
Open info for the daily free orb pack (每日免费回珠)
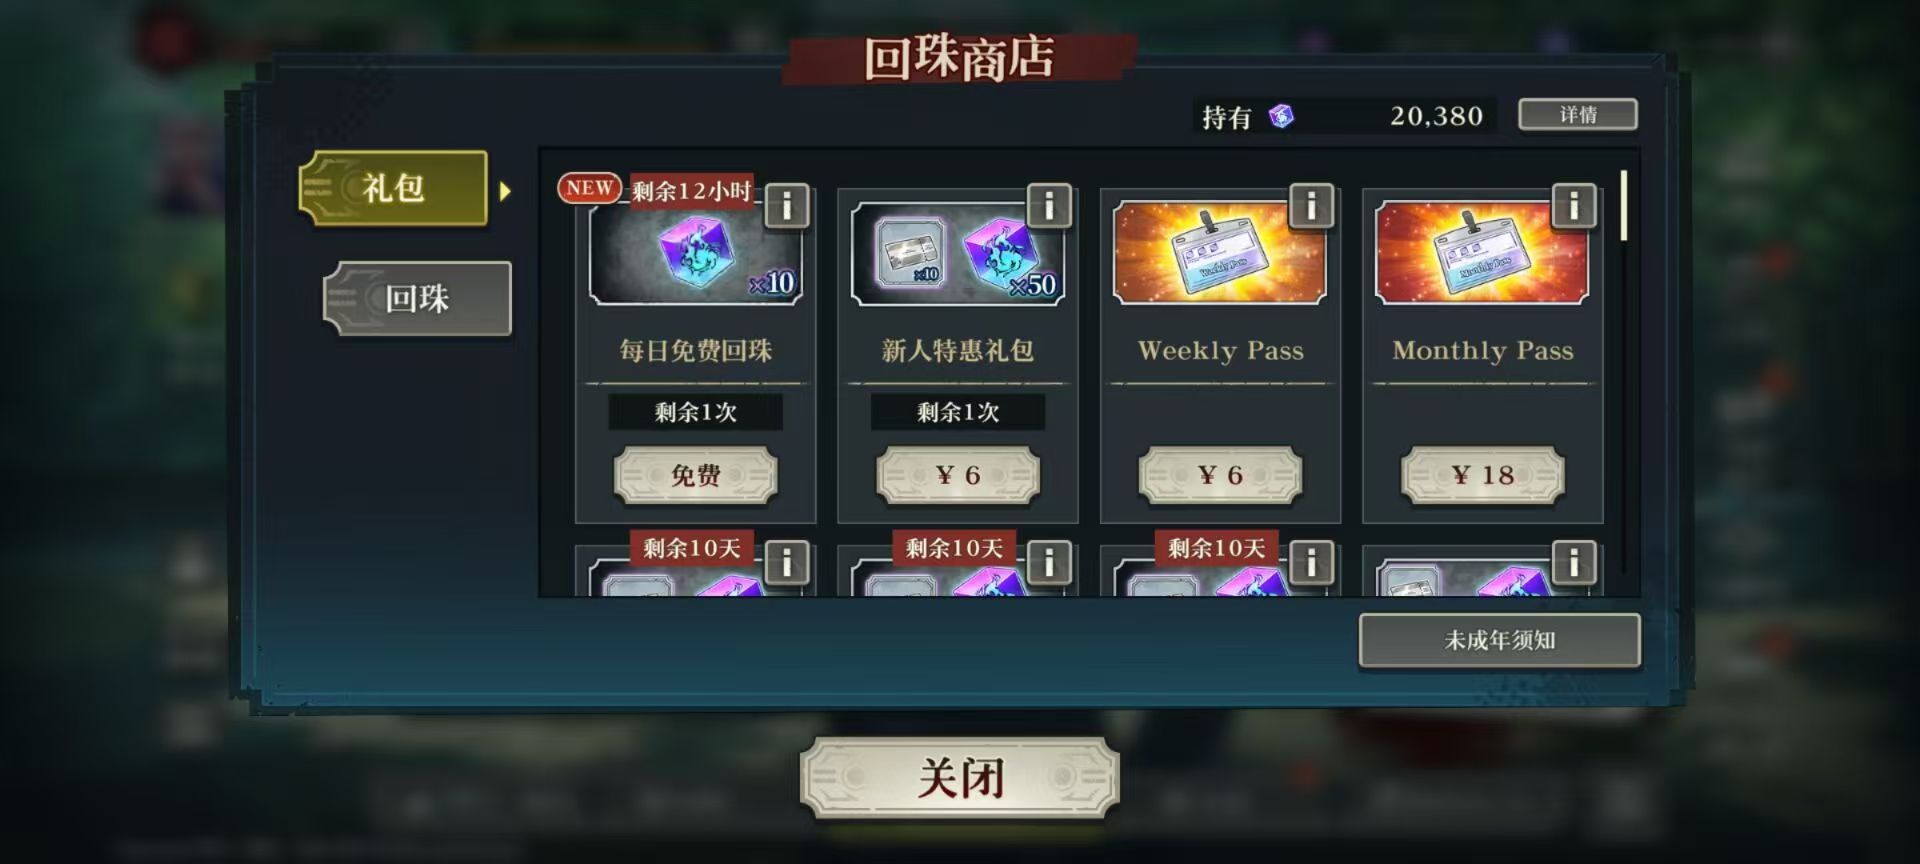pos(787,205)
